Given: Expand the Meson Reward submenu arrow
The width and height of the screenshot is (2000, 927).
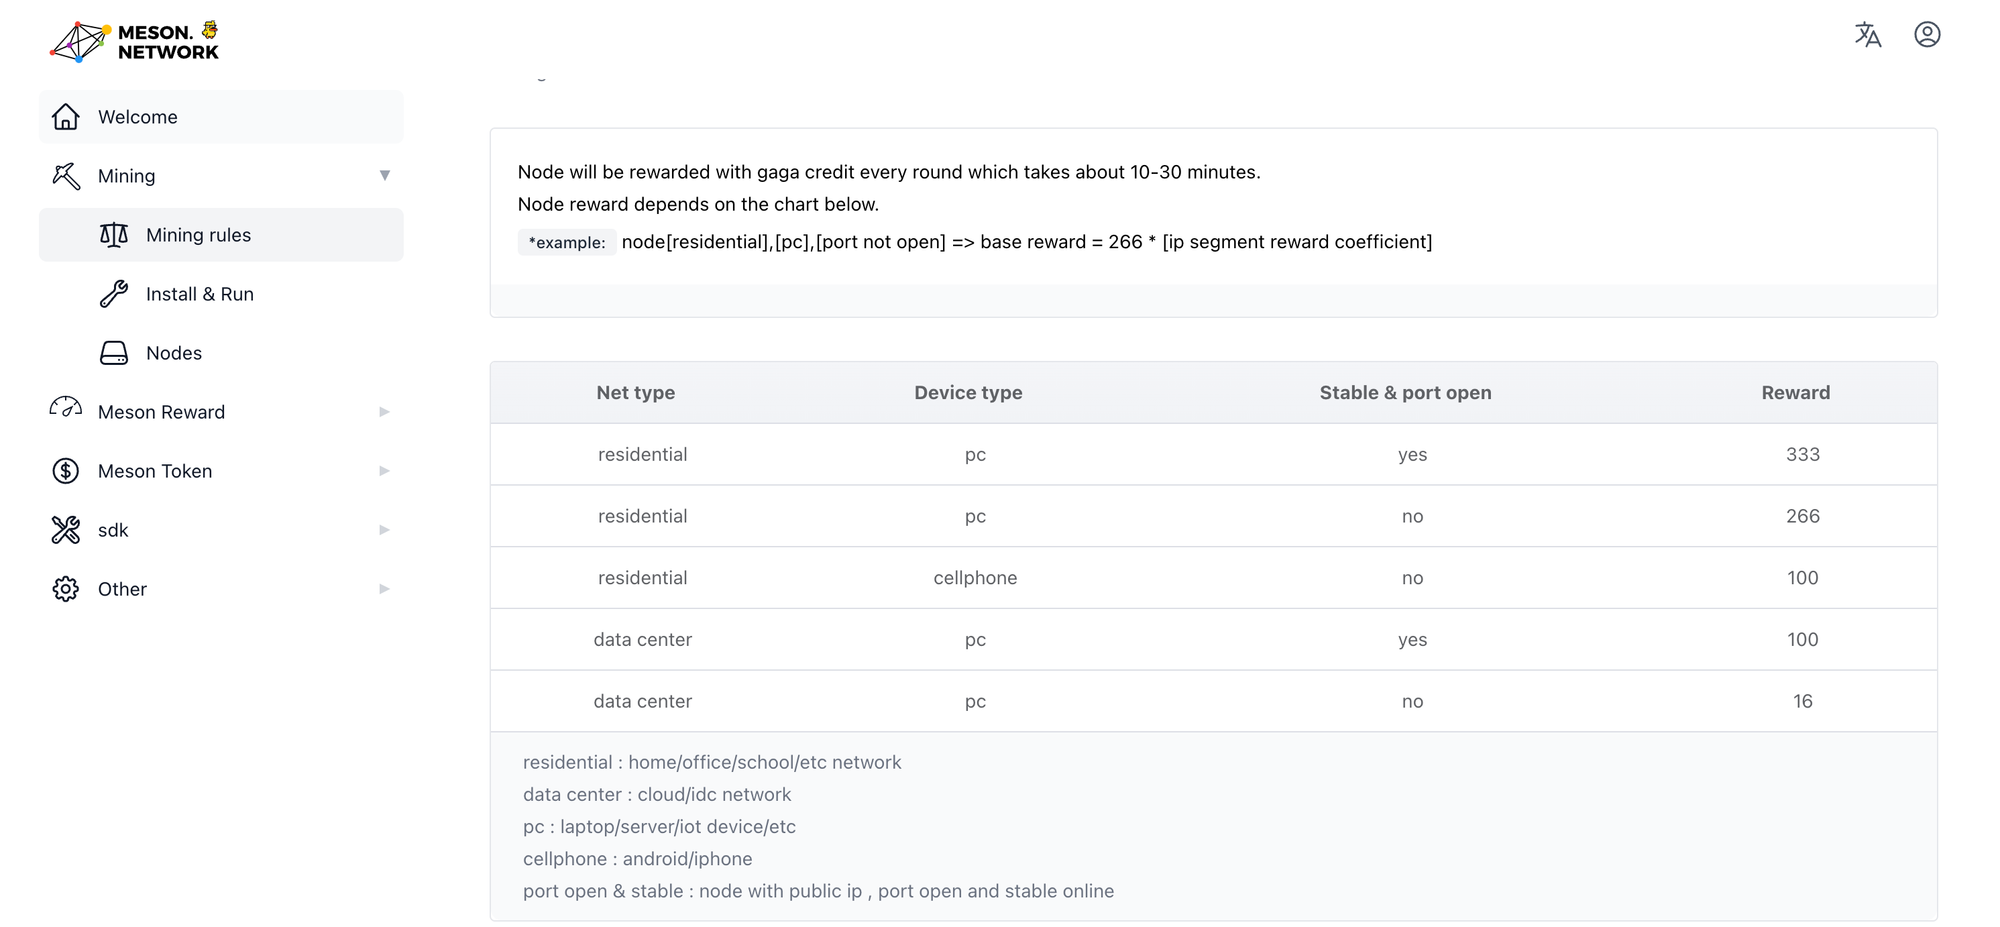Looking at the screenshot, I should pos(384,412).
